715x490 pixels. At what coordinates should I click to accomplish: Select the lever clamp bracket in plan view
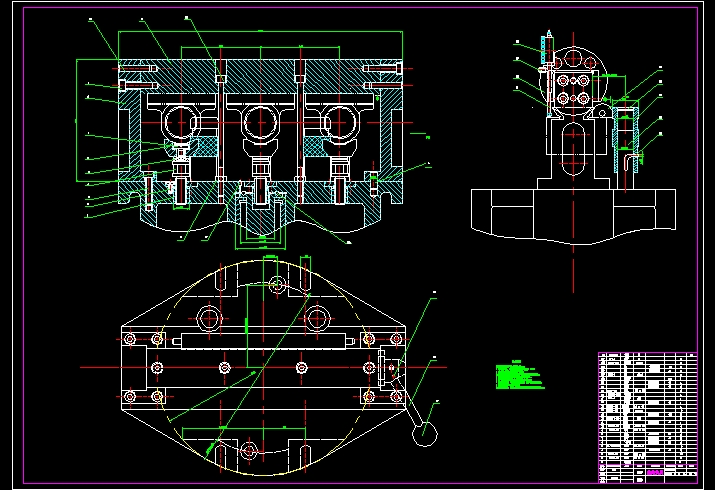[x=391, y=367]
